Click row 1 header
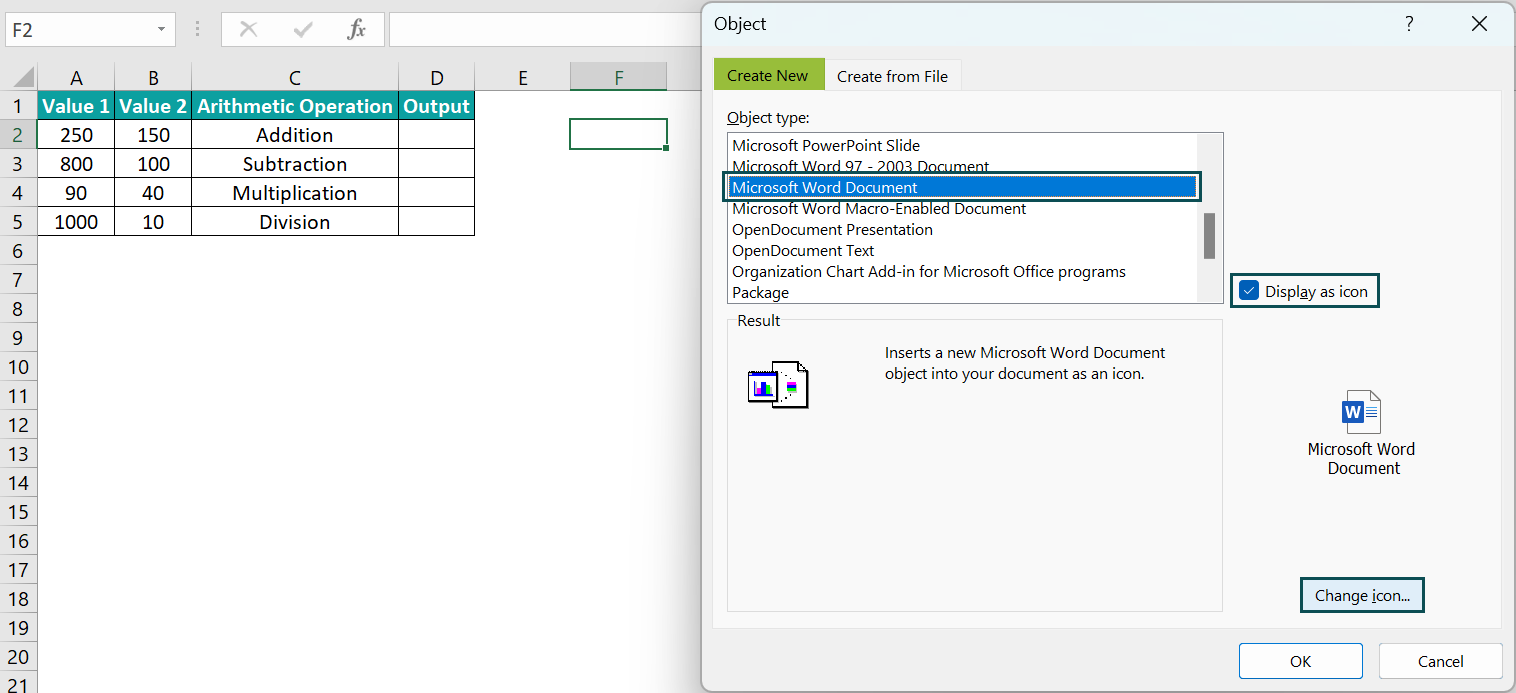The height and width of the screenshot is (693, 1516). pyautogui.click(x=18, y=106)
